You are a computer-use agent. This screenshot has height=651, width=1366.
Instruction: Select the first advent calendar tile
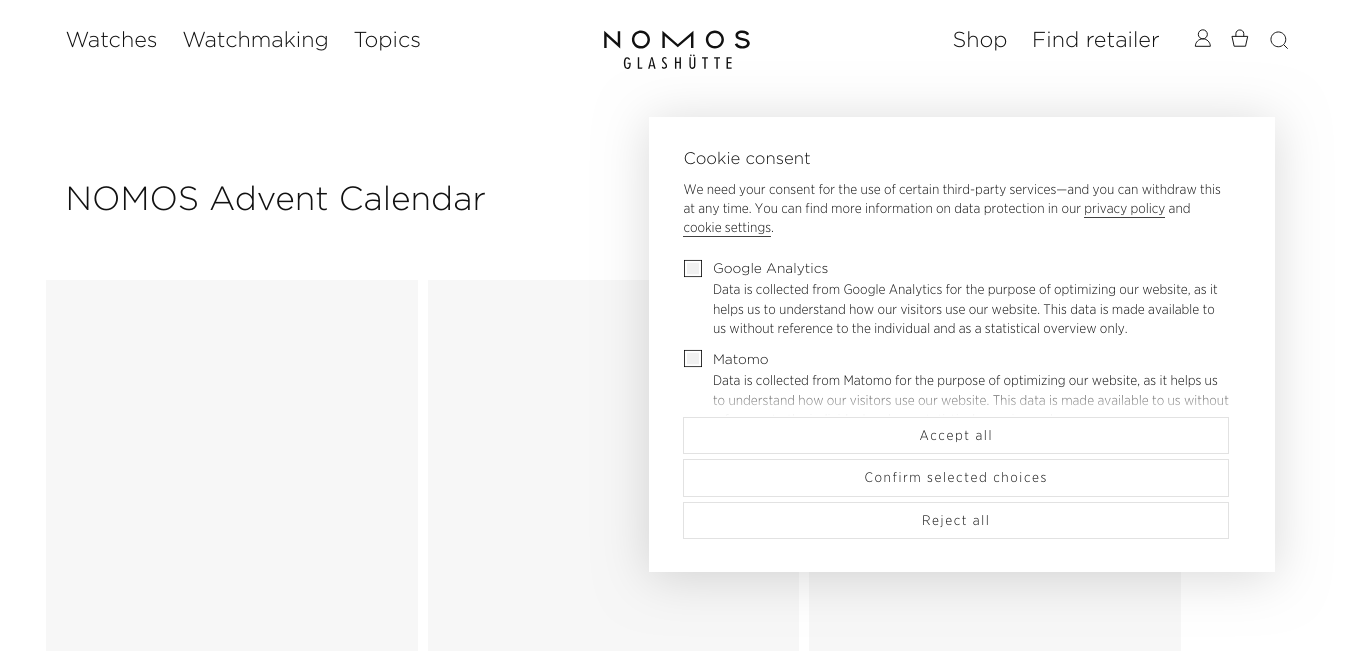(232, 465)
